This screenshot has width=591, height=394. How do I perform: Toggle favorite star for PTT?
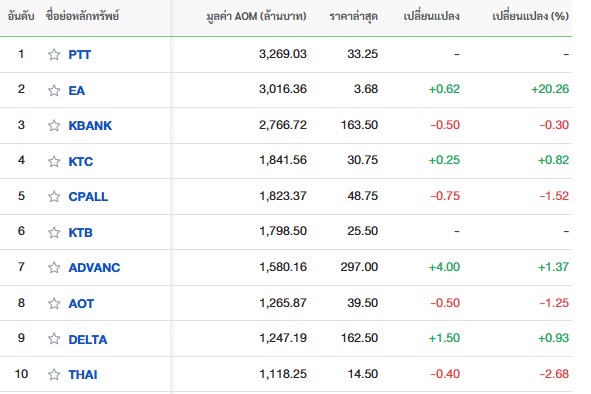coord(54,54)
